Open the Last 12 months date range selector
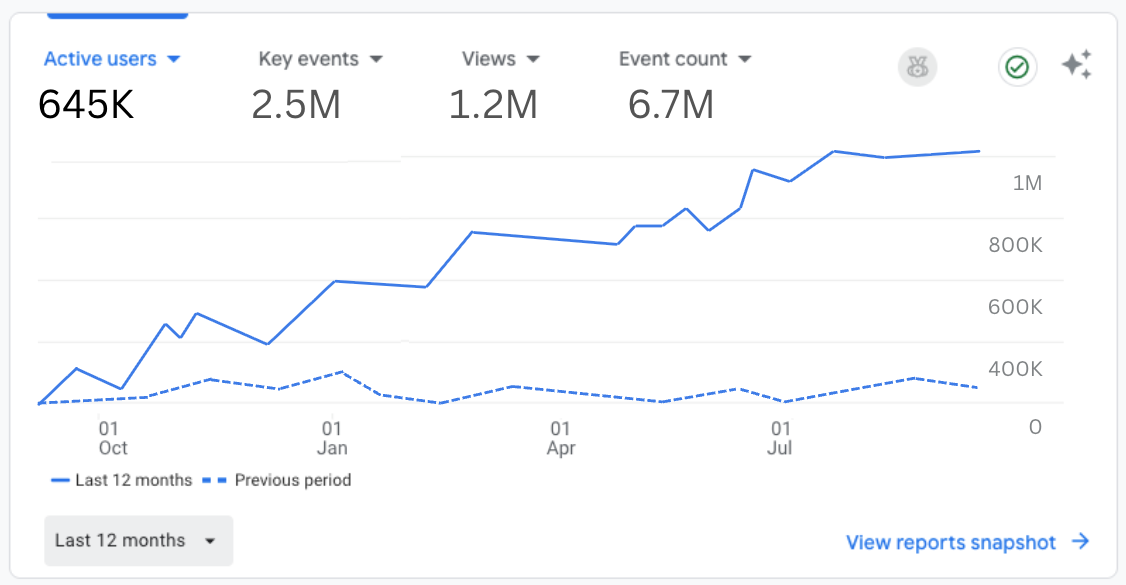This screenshot has height=585, width=1126. tap(139, 540)
